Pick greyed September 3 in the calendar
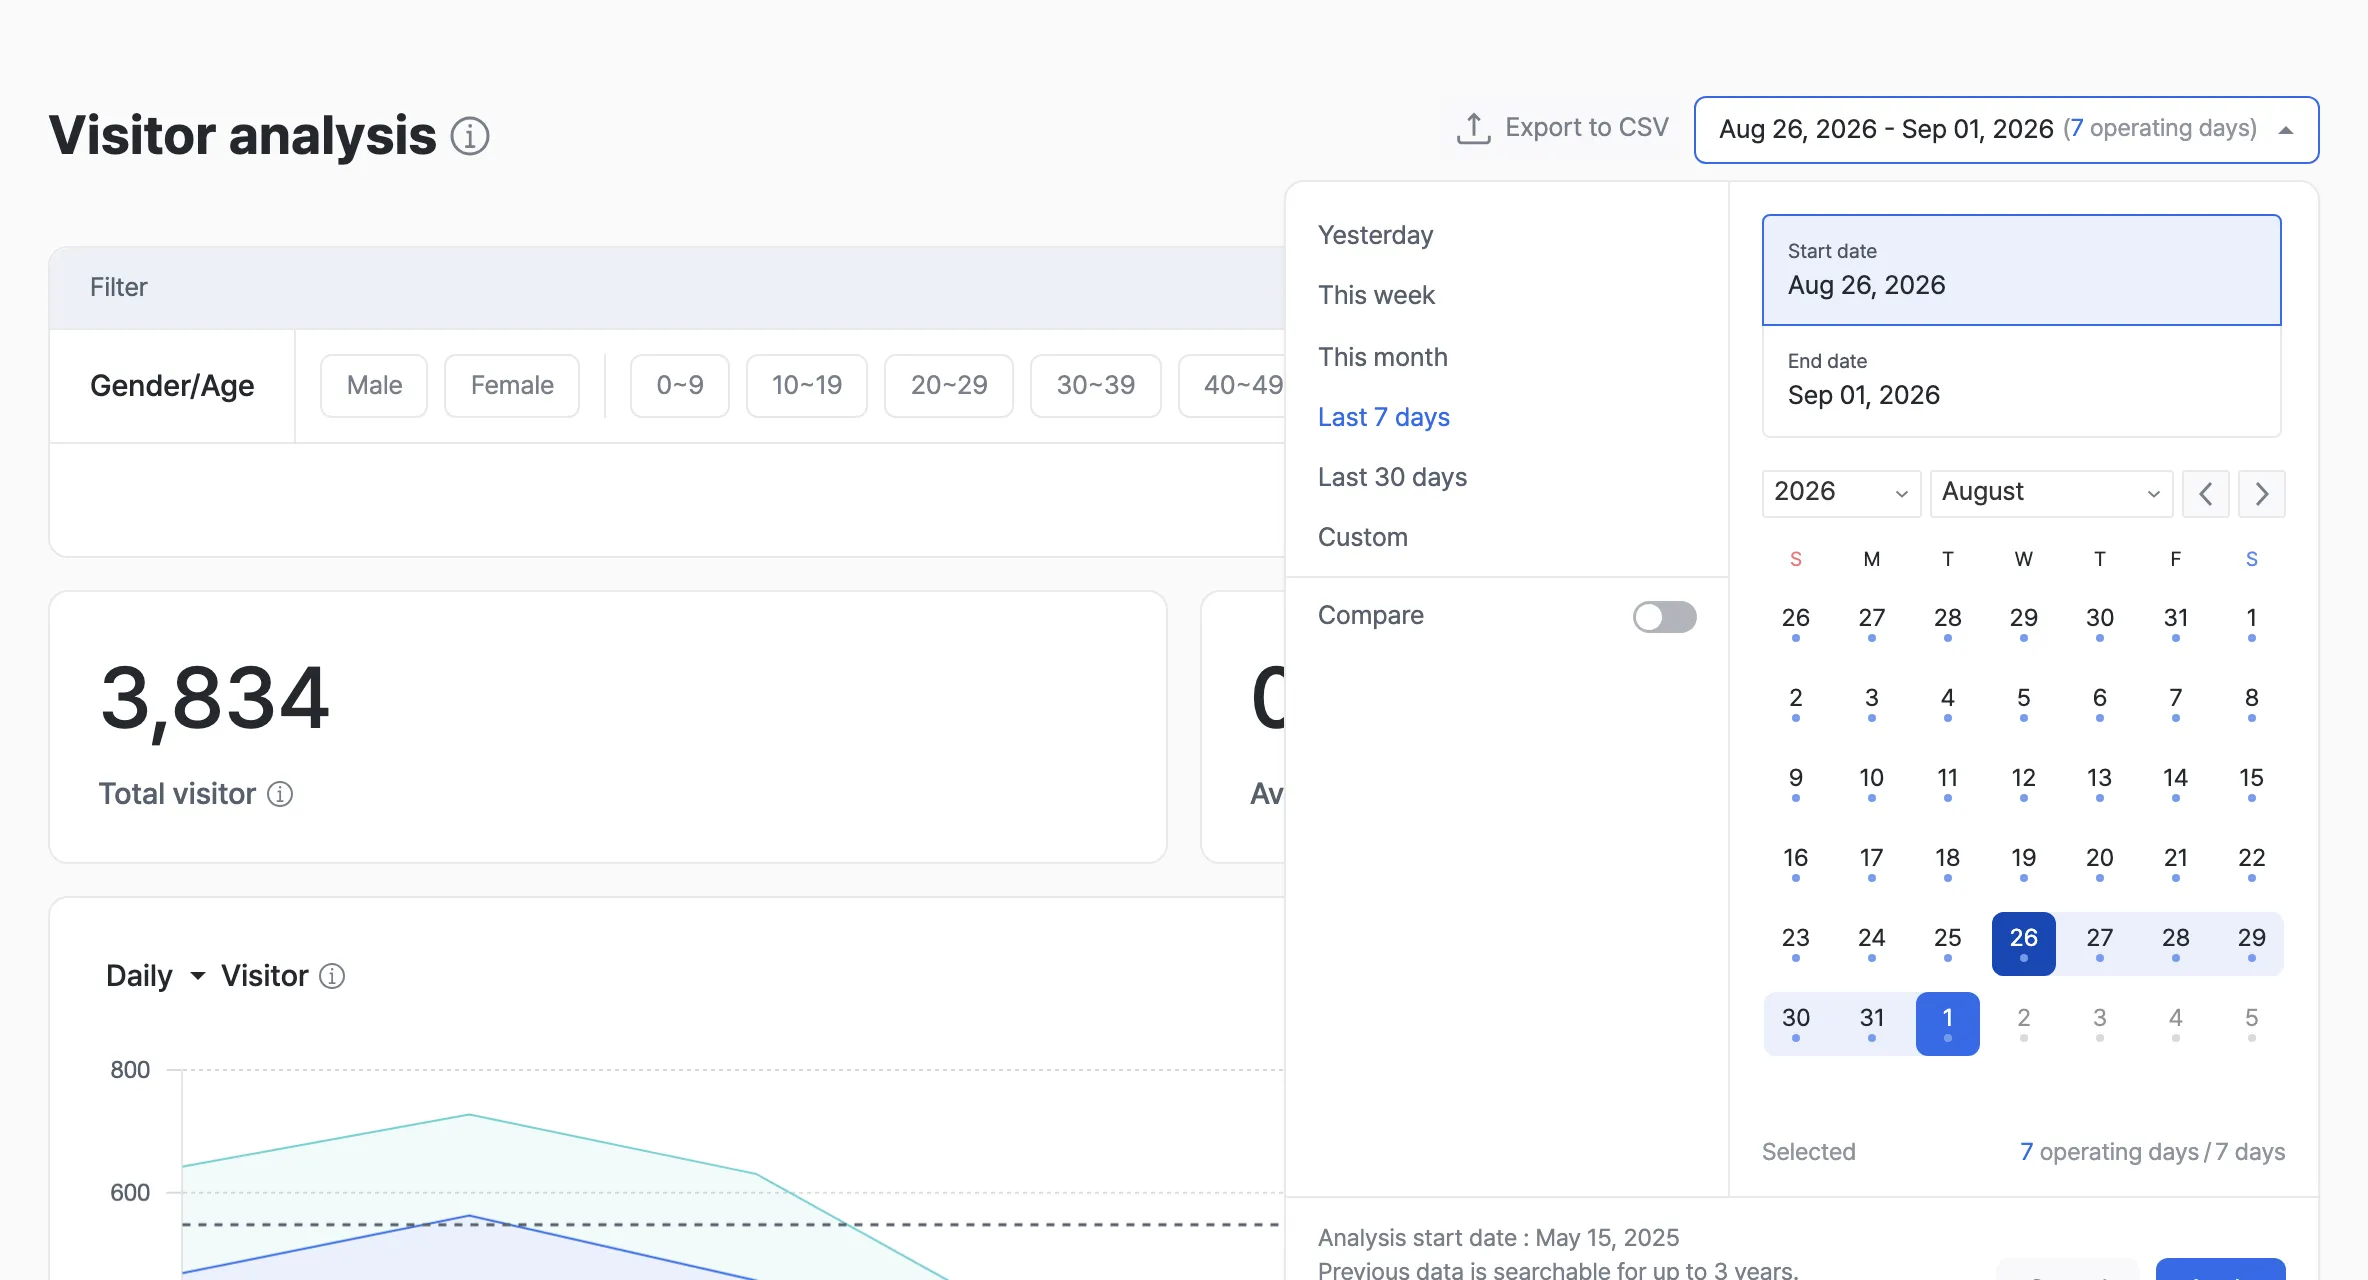The width and height of the screenshot is (2368, 1280). coord(2099,1023)
